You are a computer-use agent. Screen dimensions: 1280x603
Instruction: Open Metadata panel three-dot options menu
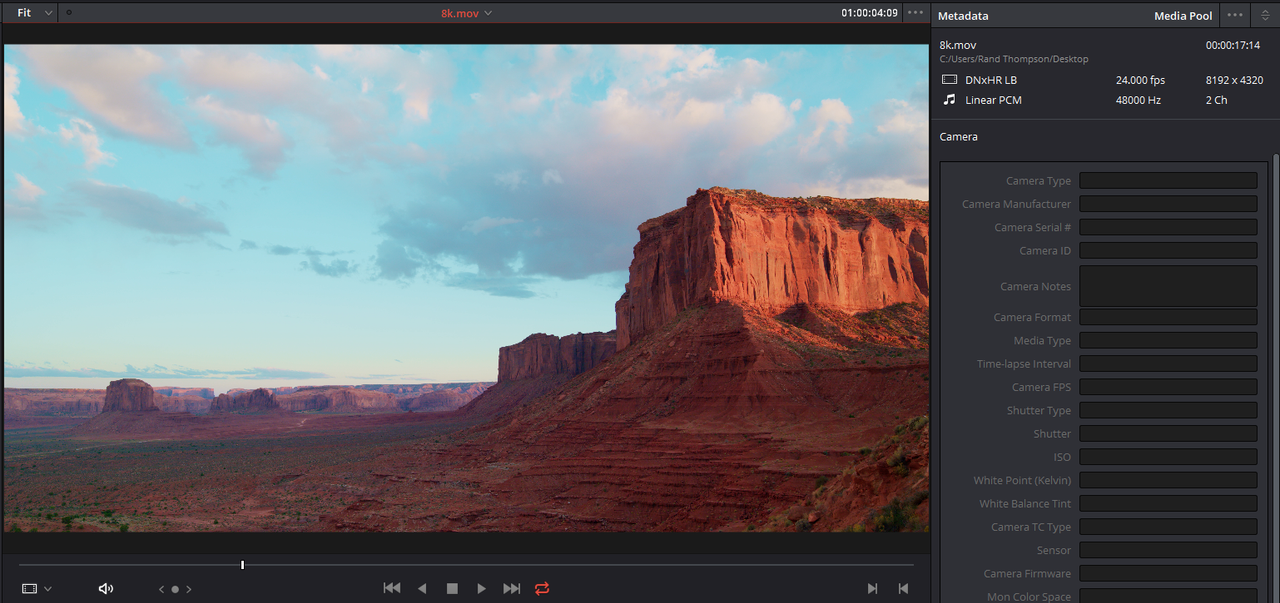click(x=1236, y=15)
